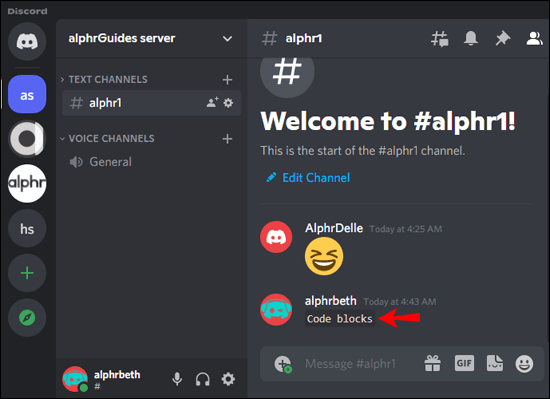
Task: Edit alphr1 channel settings gear
Action: point(228,103)
